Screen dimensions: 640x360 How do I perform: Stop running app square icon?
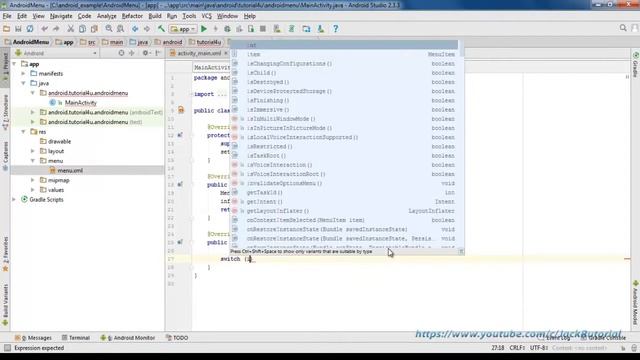[x=263, y=29]
